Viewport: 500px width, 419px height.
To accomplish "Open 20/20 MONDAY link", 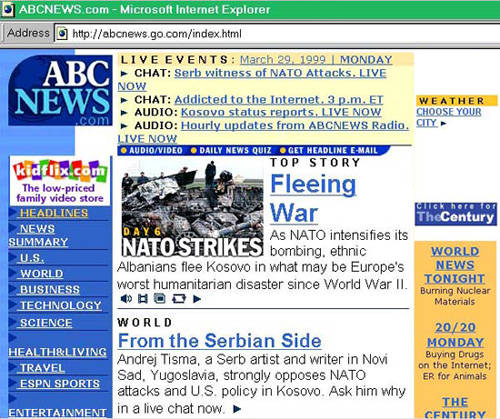I will pos(455,335).
